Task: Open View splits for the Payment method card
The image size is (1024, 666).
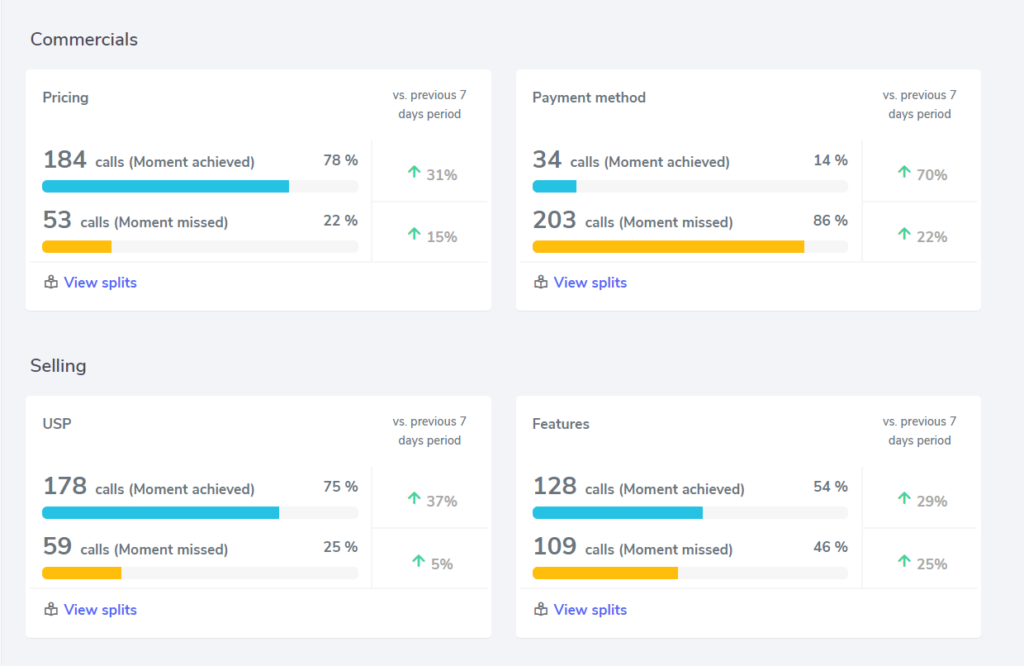Action: 589,282
